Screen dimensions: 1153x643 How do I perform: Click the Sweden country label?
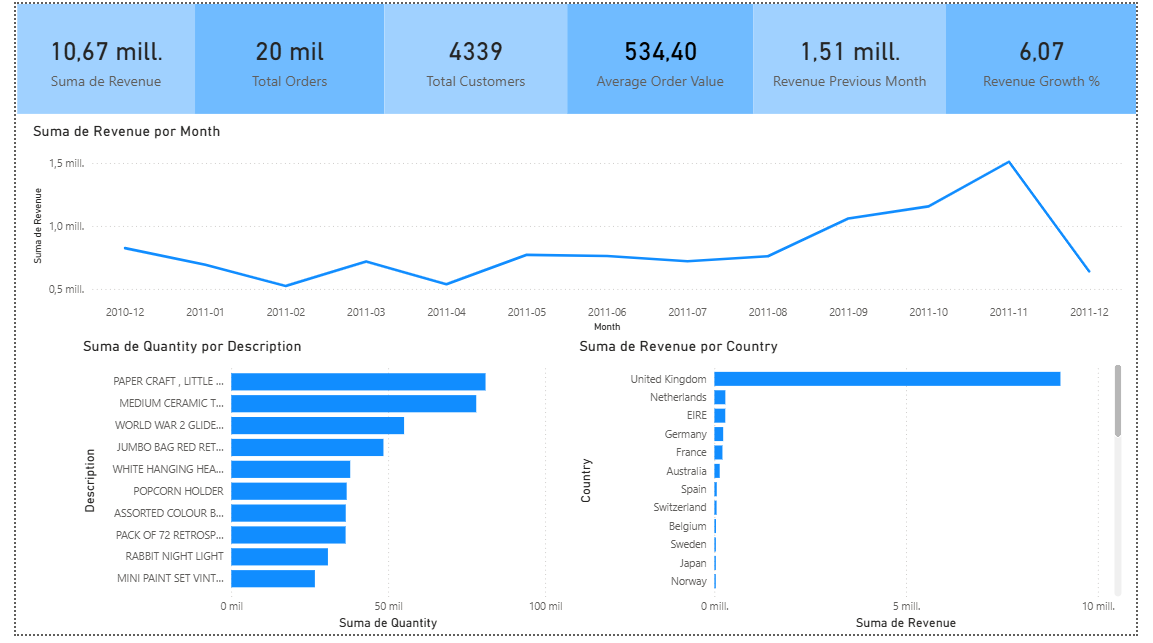[688, 544]
